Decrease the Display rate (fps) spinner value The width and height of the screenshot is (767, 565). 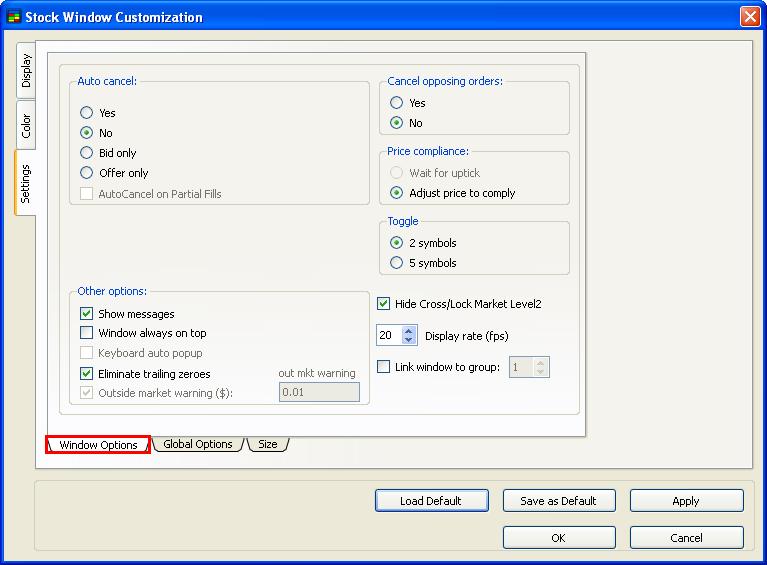408,341
